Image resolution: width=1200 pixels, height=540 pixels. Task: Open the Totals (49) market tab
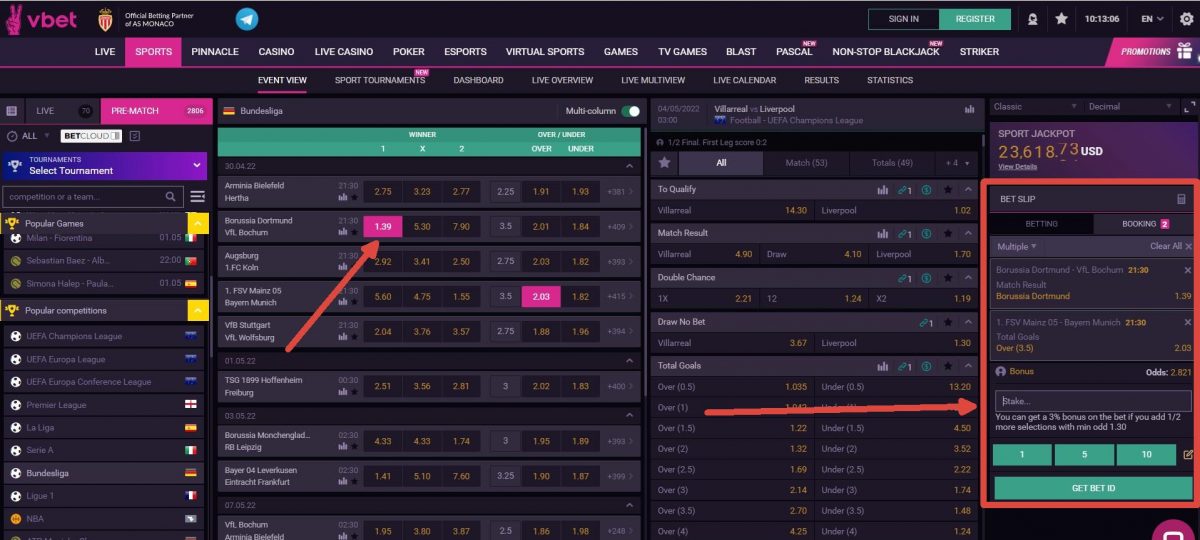coord(891,162)
